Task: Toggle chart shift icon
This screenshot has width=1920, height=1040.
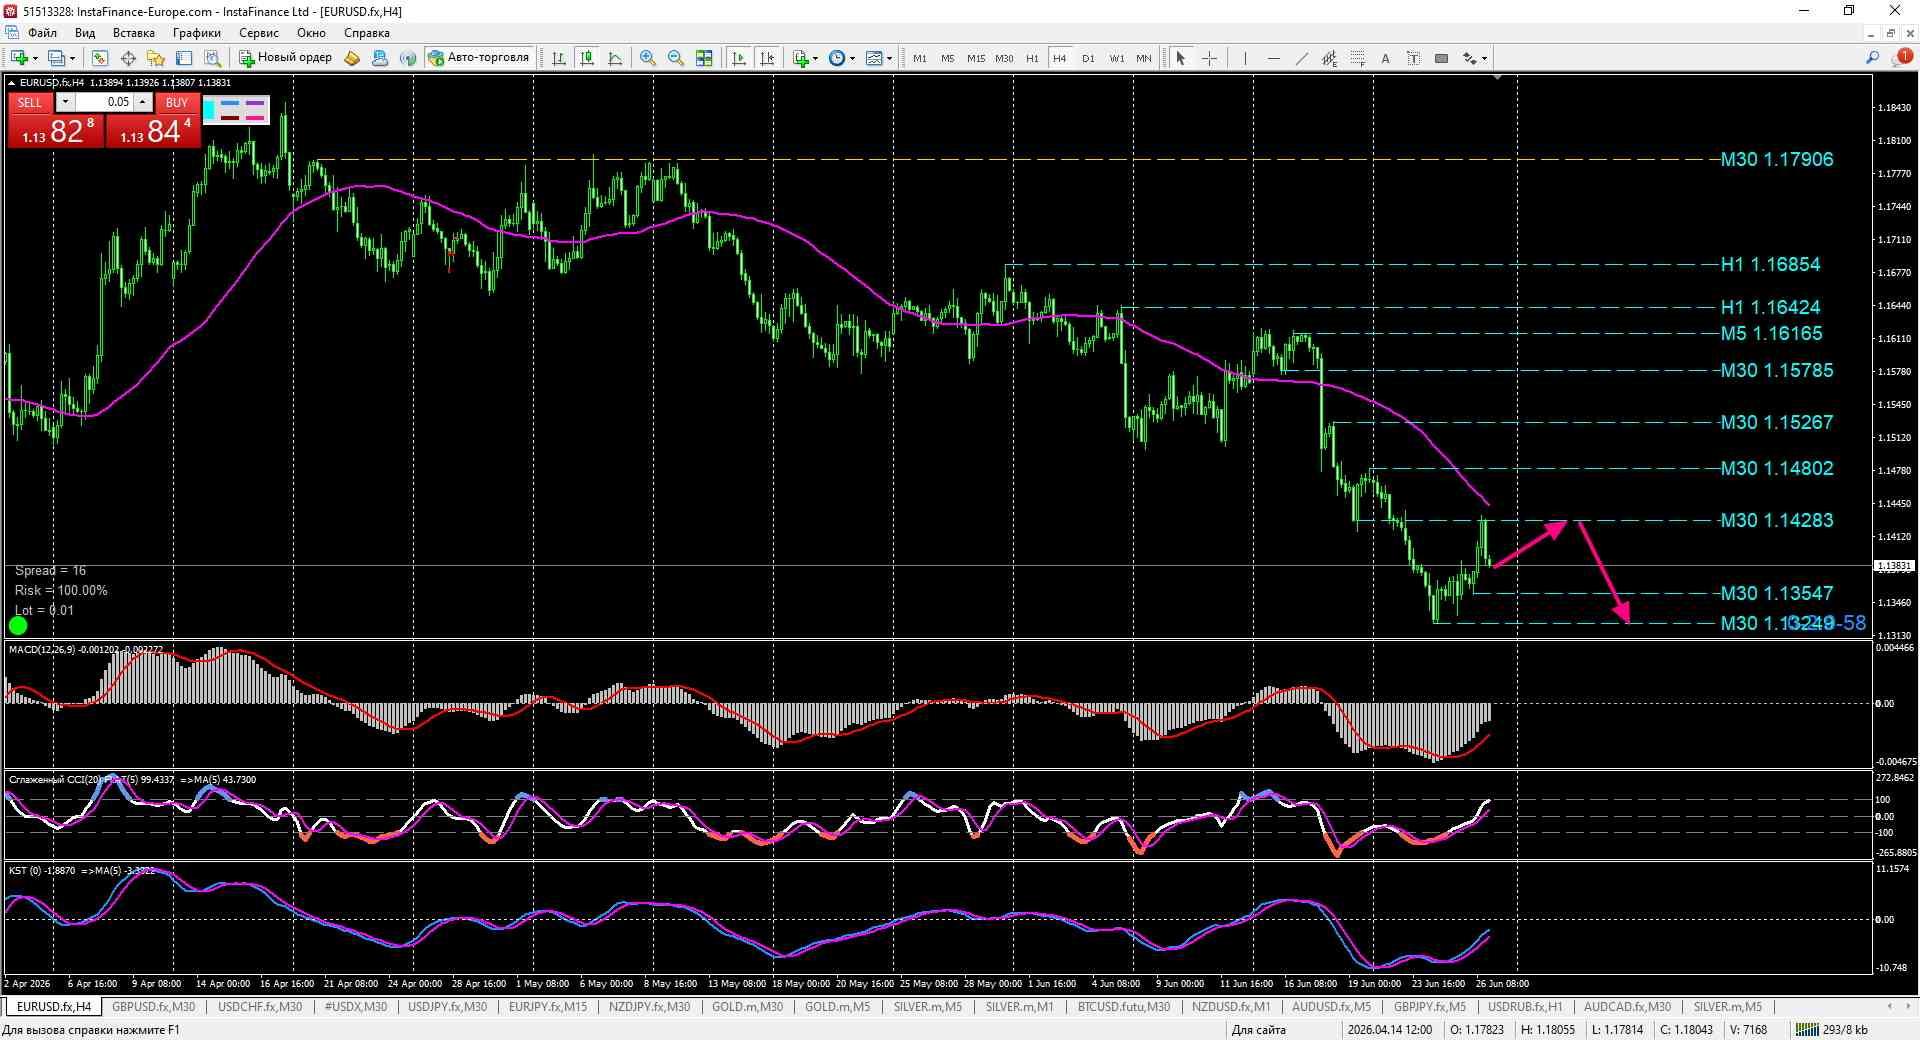Action: [x=767, y=58]
